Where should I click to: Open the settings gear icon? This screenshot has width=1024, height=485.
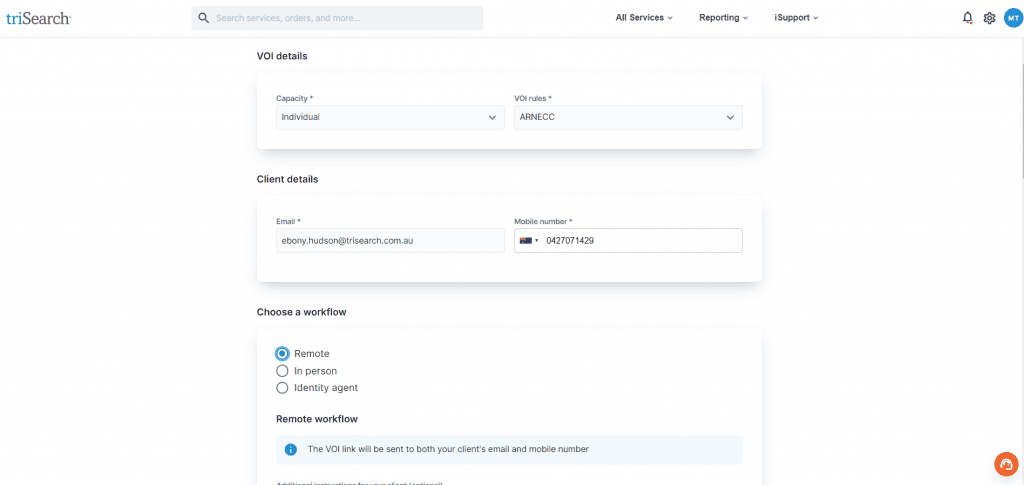click(x=989, y=18)
